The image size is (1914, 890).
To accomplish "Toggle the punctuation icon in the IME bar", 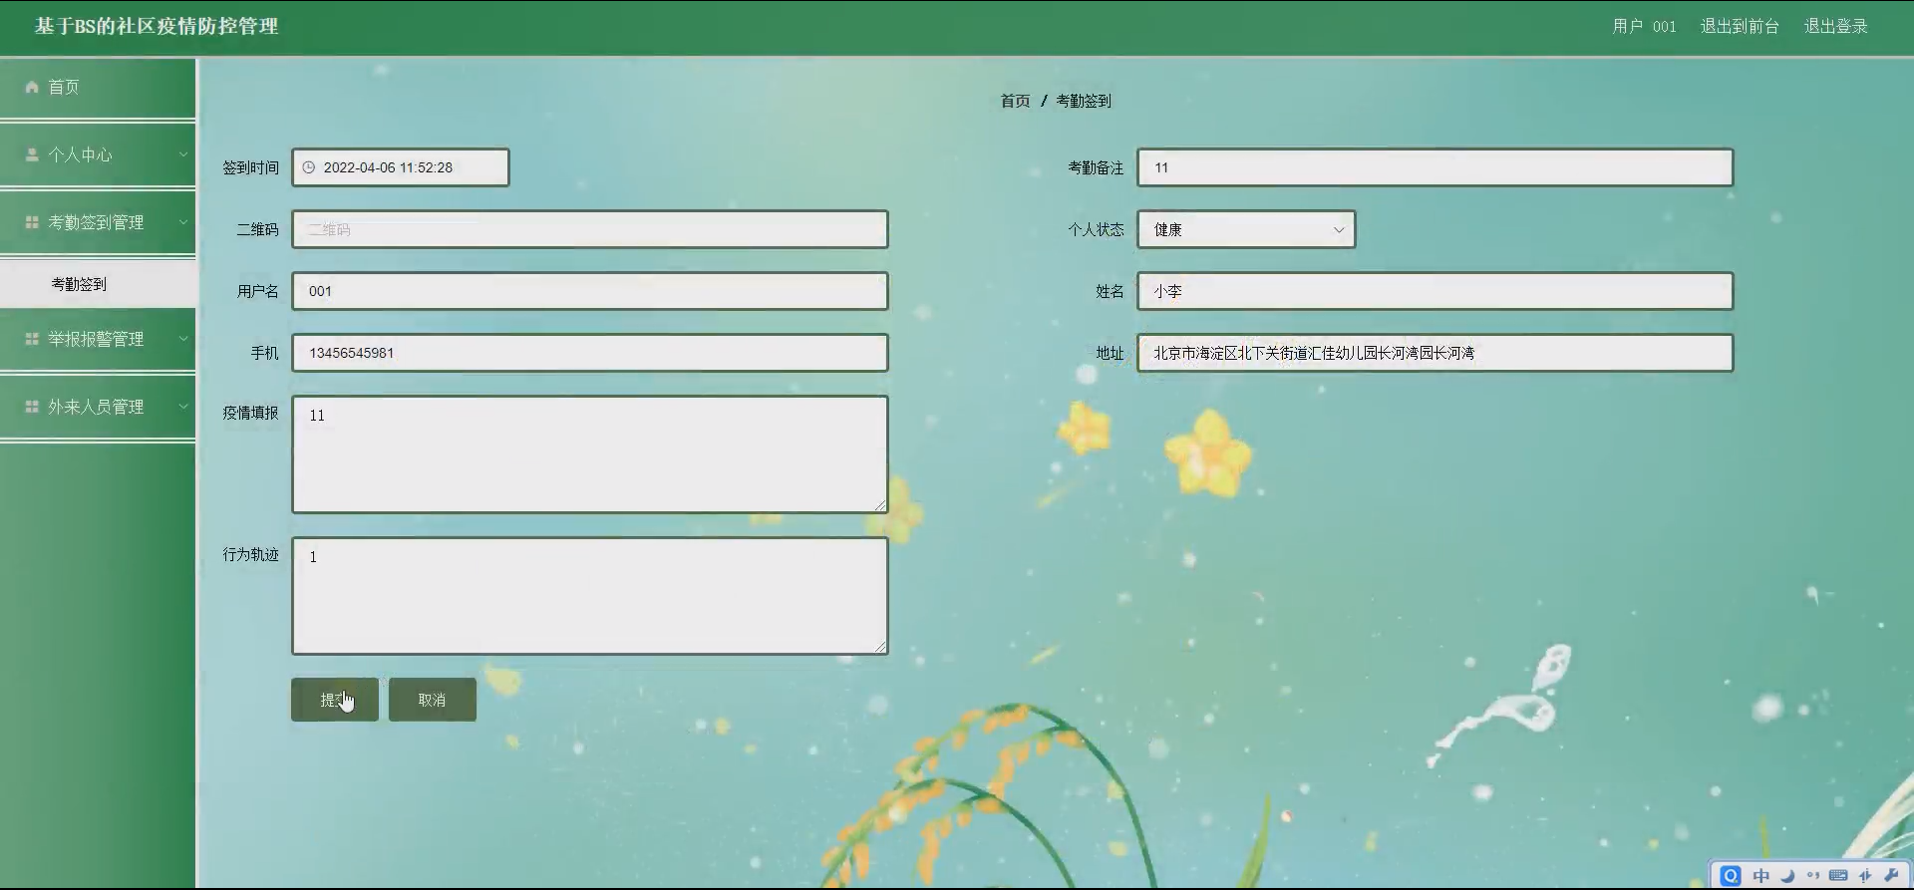I will 1813,876.
